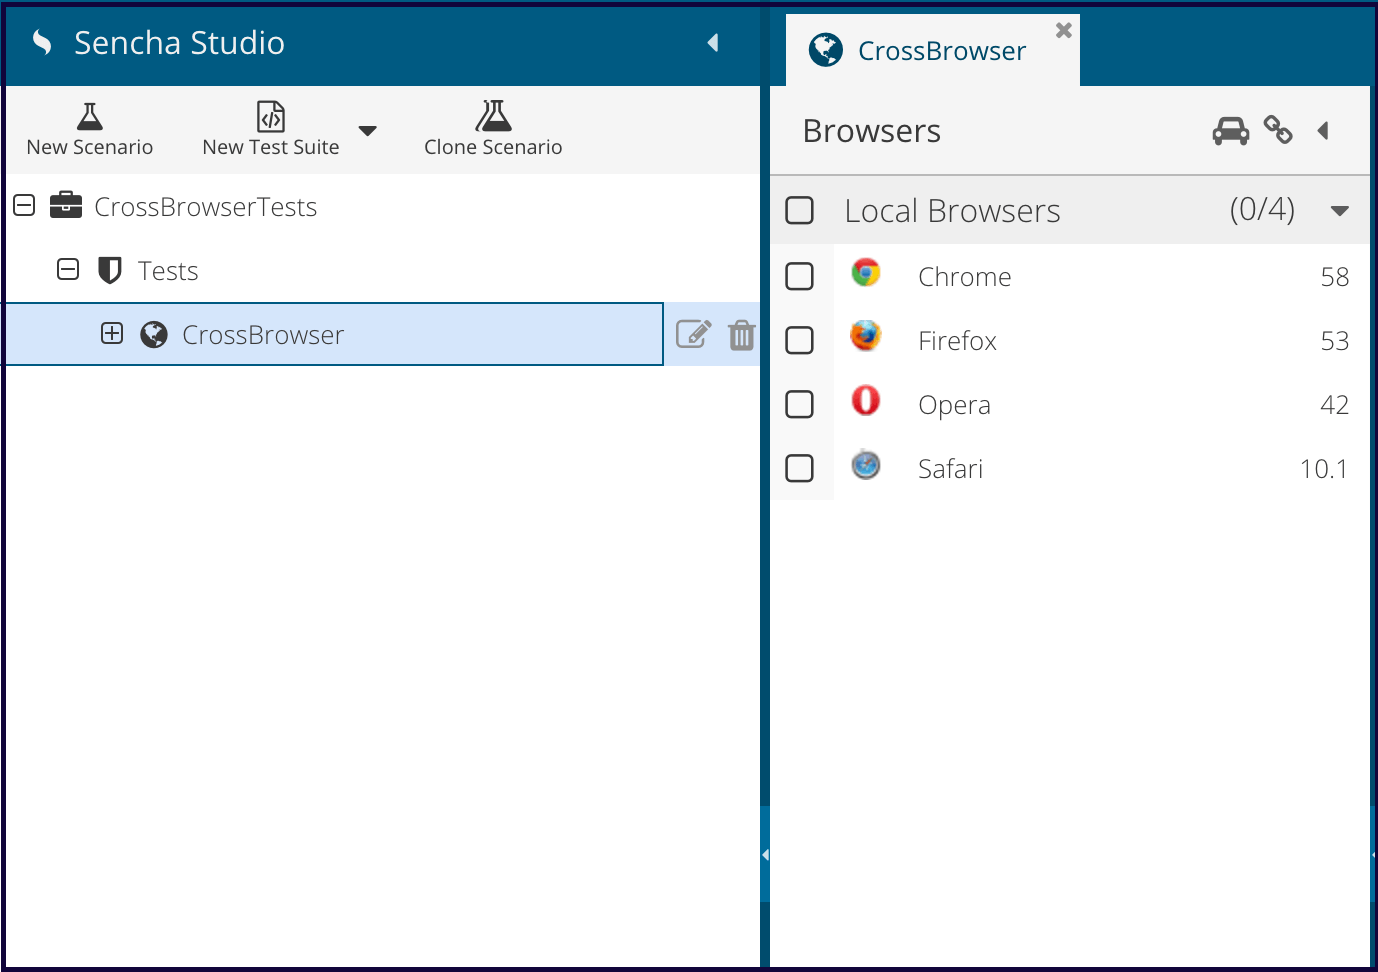Image resolution: width=1378 pixels, height=972 pixels.
Task: Select the Opera row name
Action: pos(954,405)
